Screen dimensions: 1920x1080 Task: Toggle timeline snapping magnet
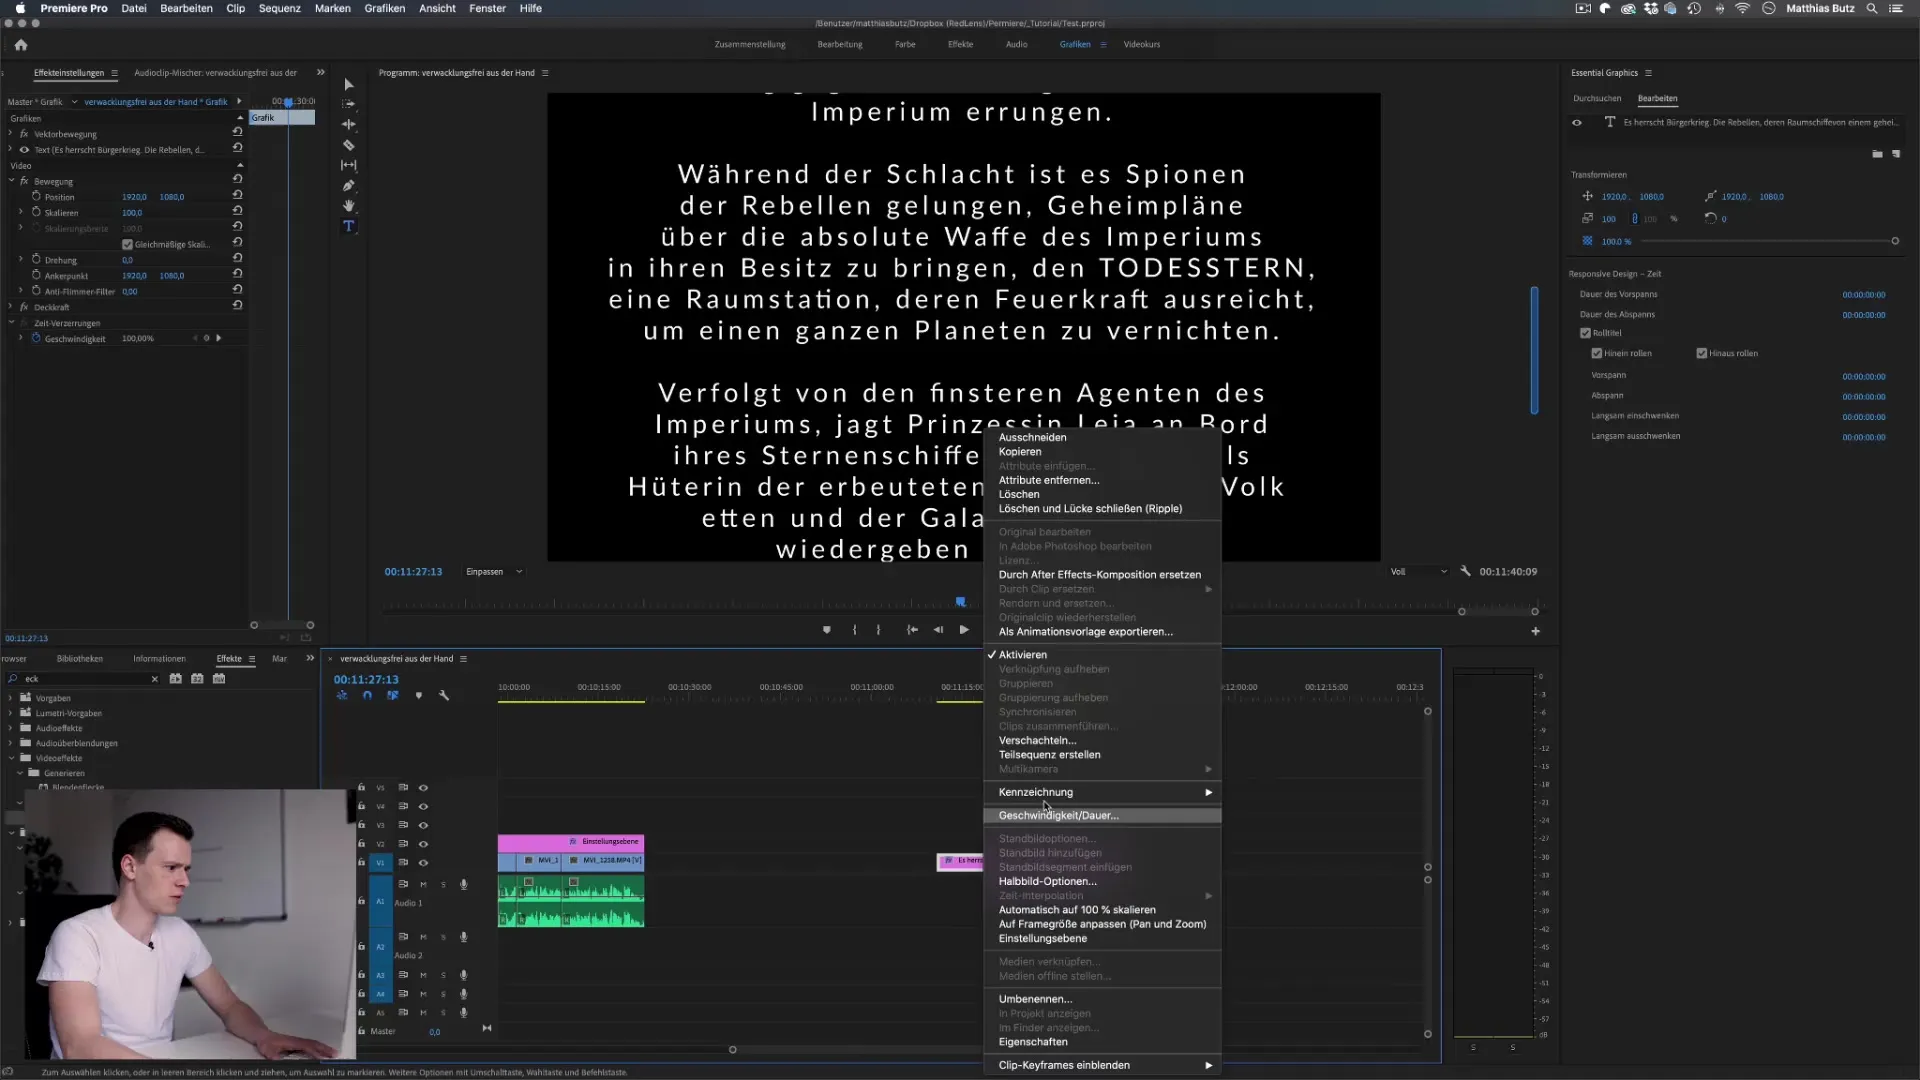click(367, 695)
